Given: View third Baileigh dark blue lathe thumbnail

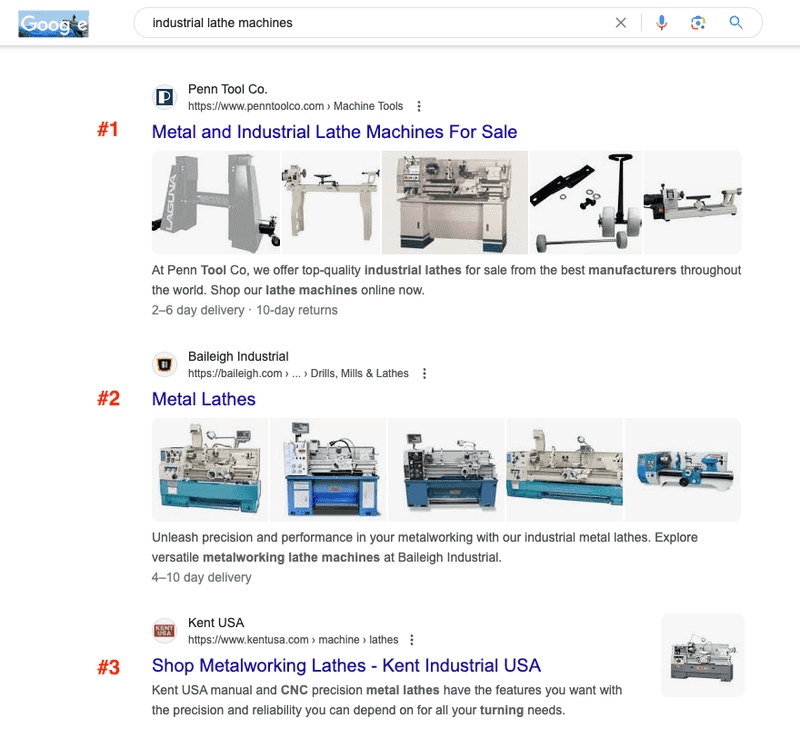Looking at the screenshot, I should click(x=446, y=470).
